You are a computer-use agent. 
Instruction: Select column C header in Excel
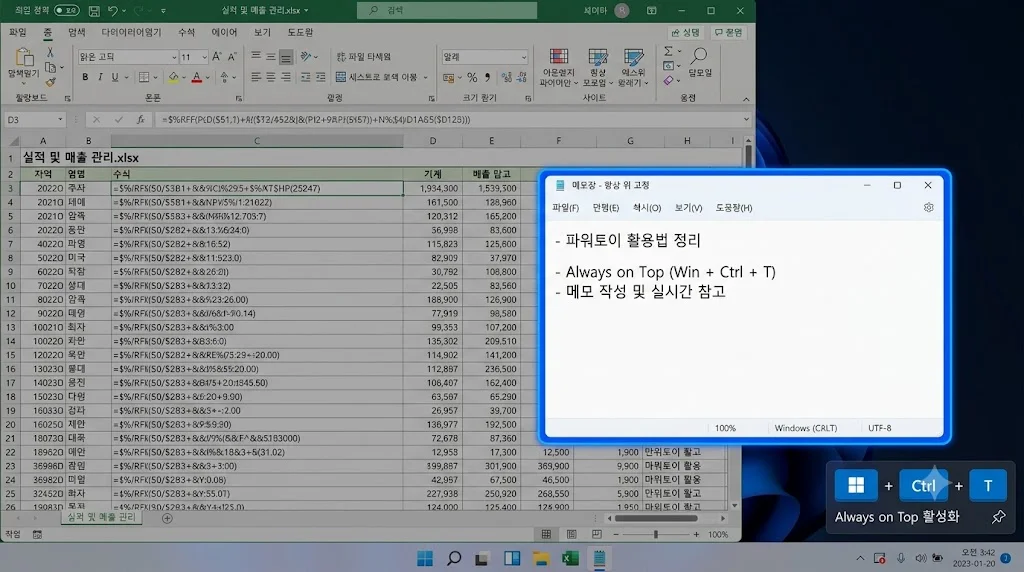tap(257, 140)
